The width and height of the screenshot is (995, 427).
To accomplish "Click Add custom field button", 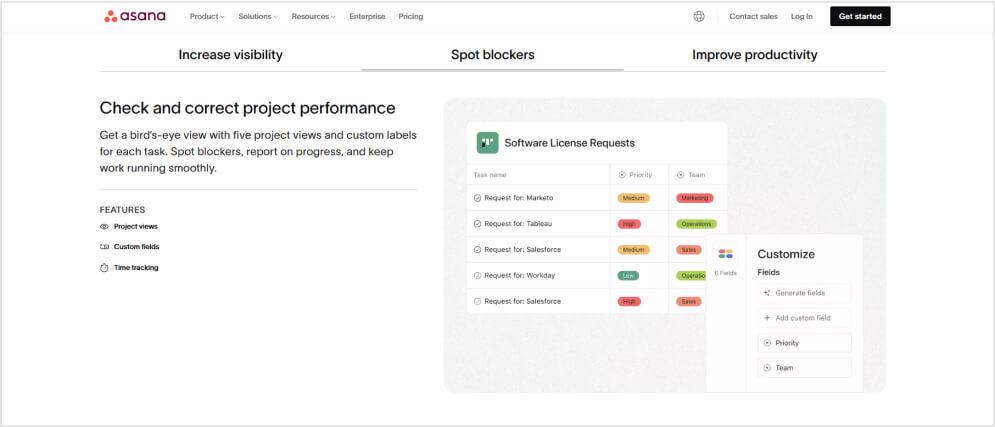I will pos(805,318).
